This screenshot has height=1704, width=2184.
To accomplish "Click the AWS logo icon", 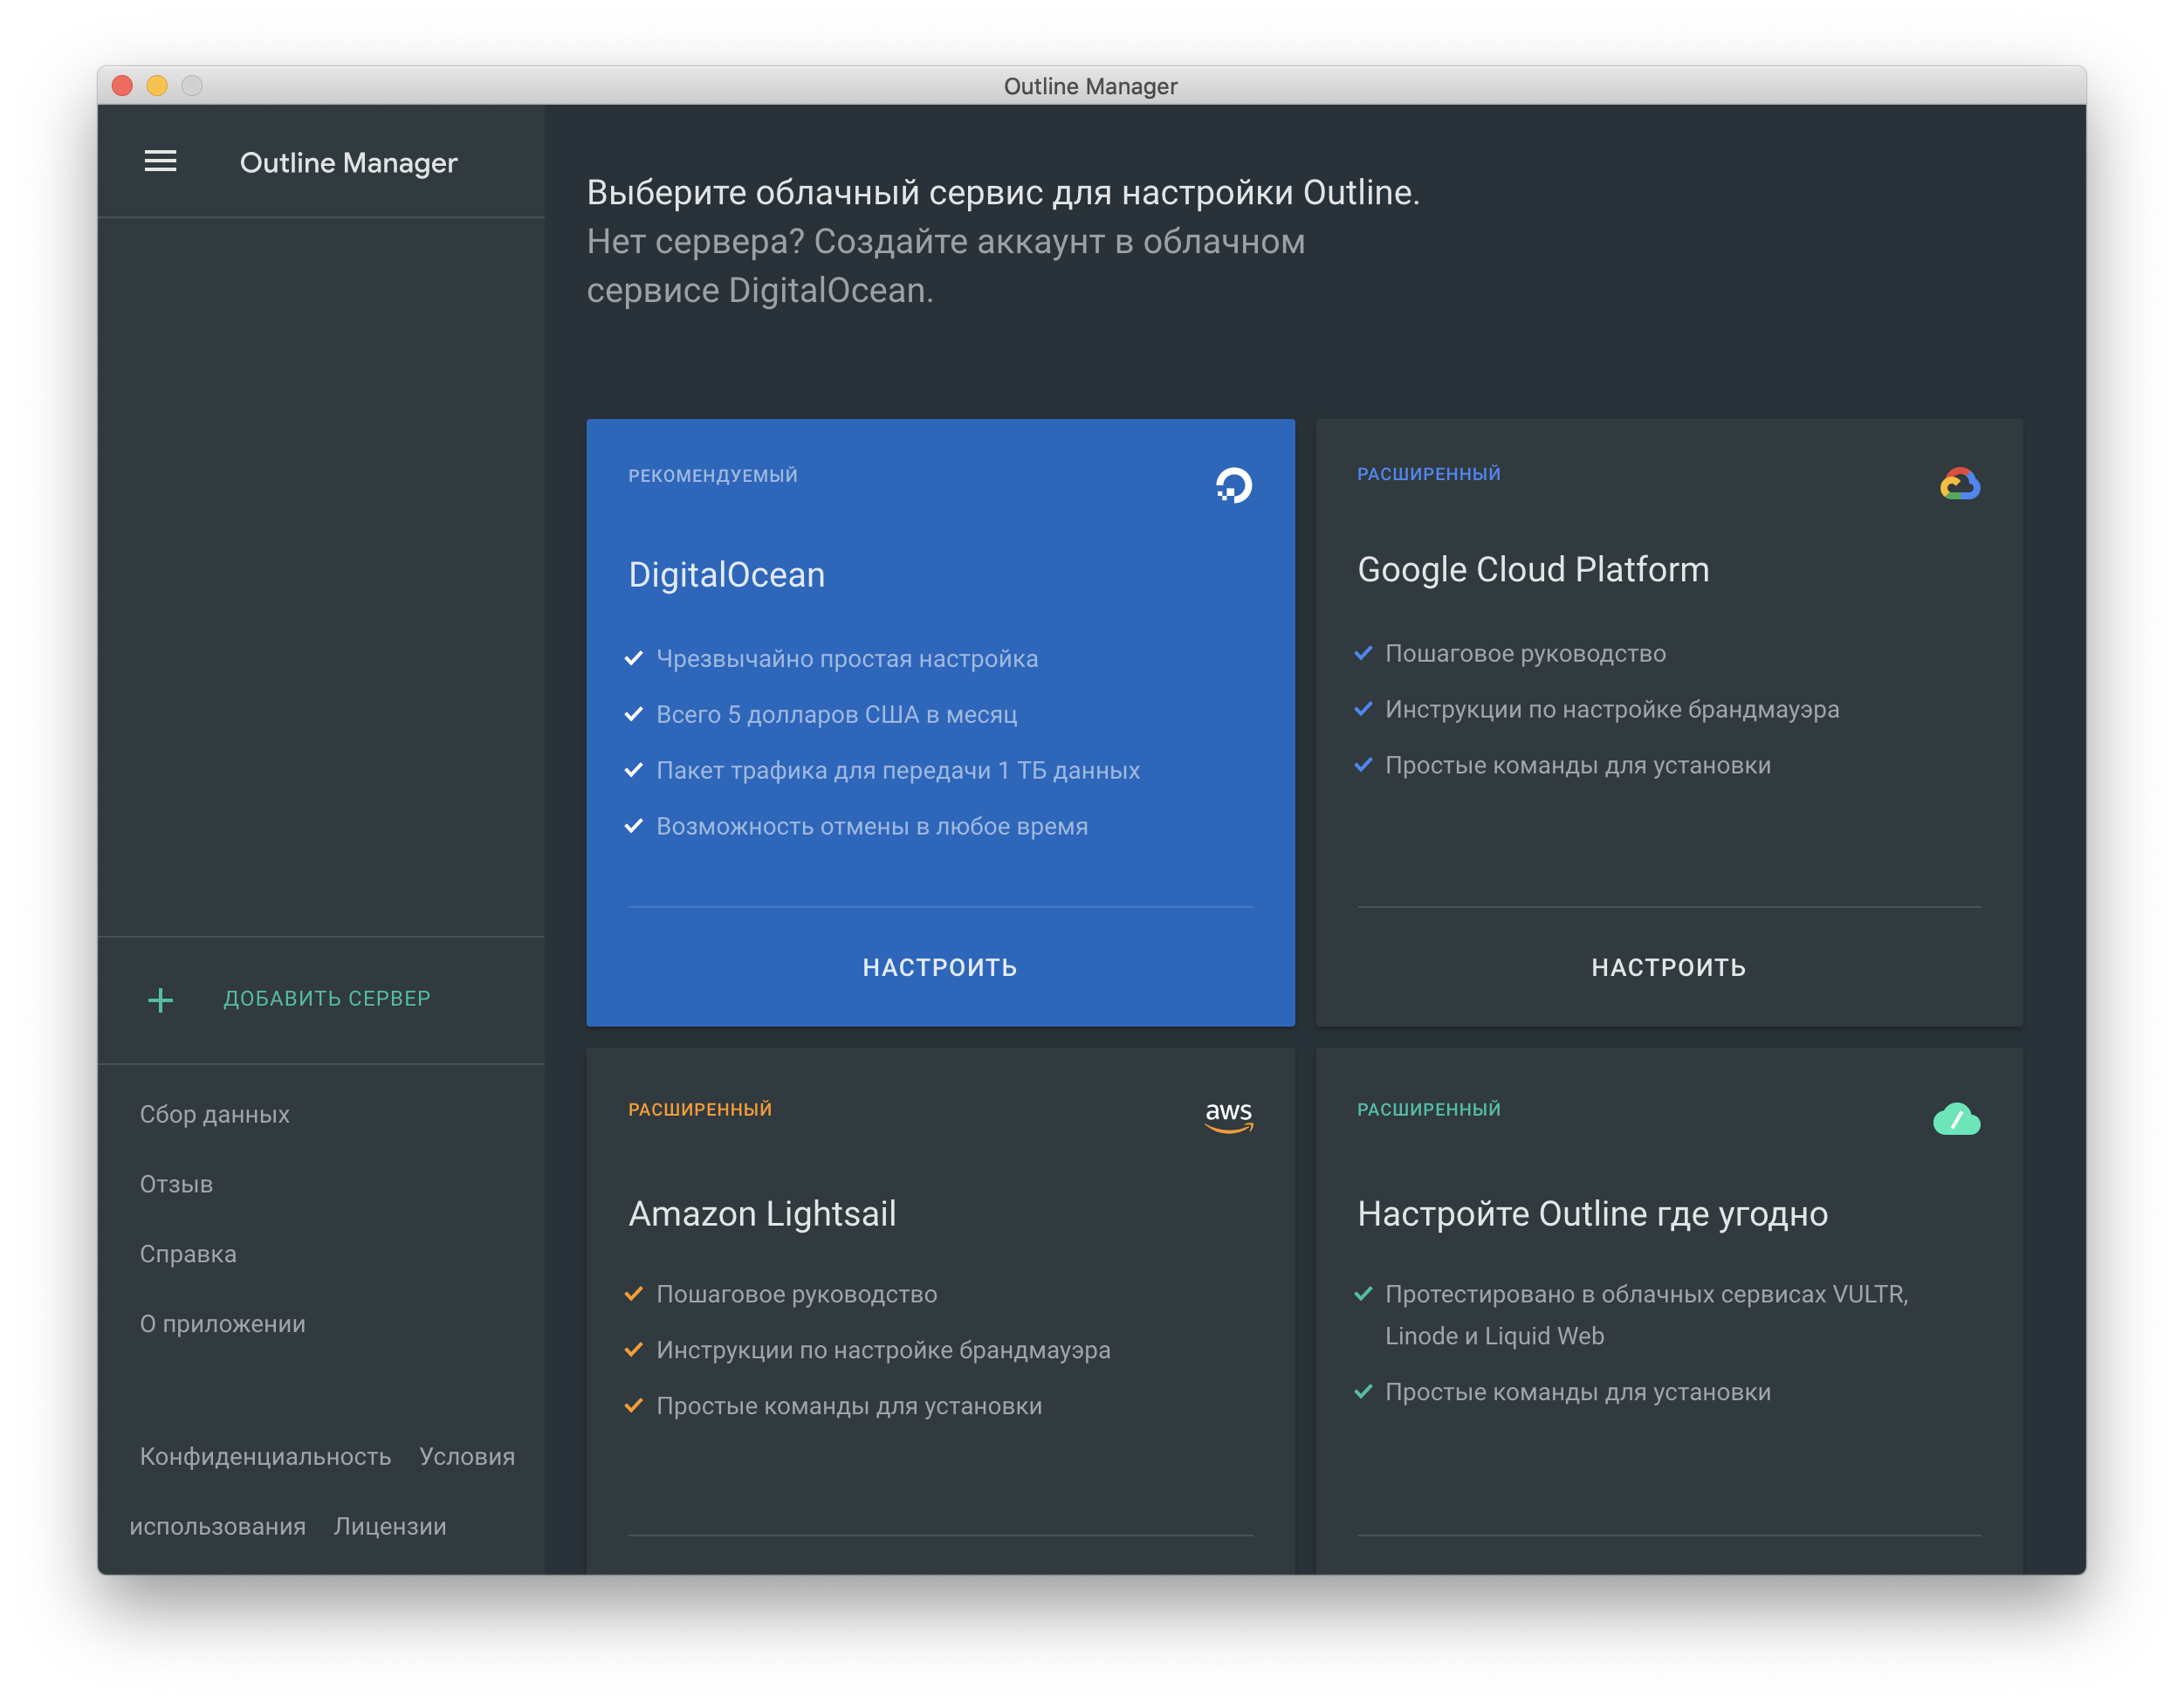I will tap(1229, 1117).
